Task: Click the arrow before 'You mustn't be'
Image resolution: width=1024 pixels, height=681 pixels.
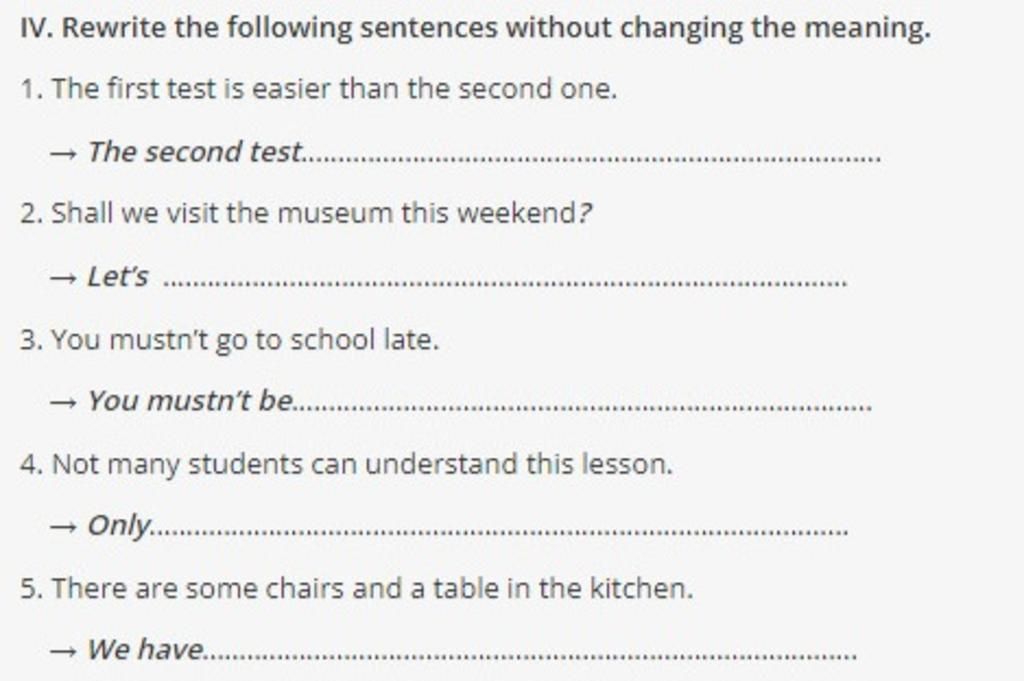Action: 63,402
